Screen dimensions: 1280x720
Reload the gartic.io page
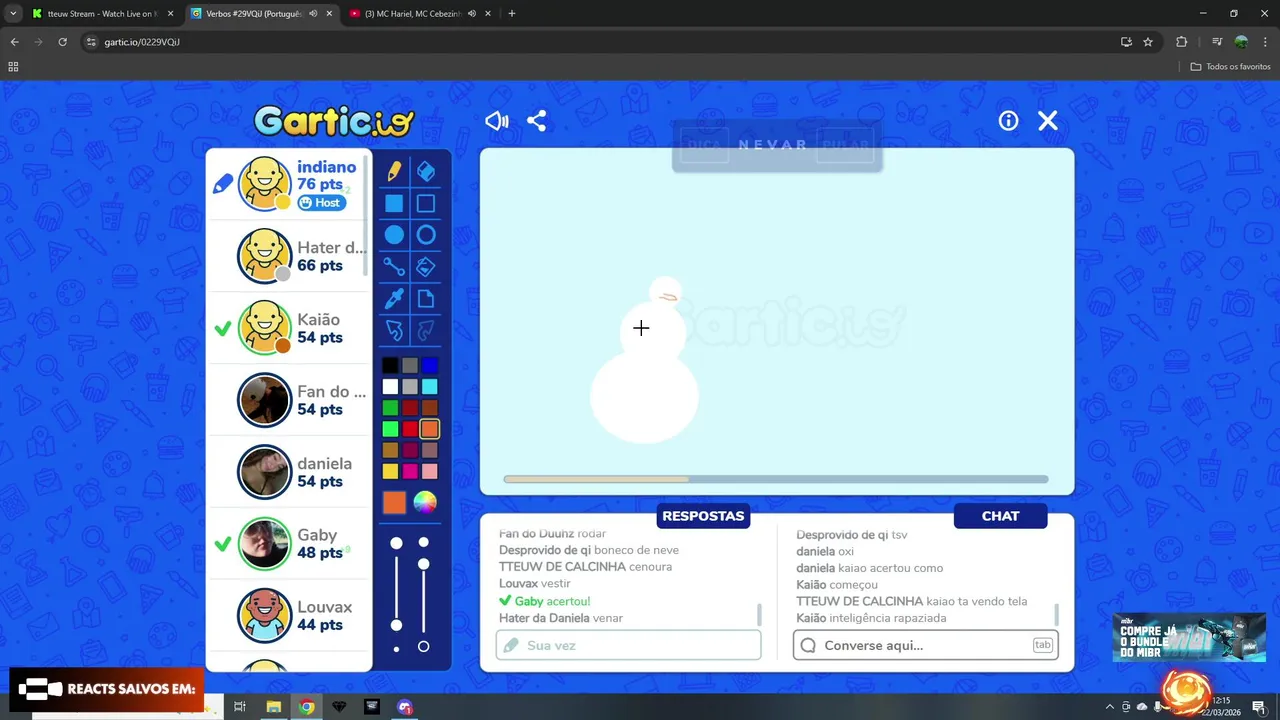tap(62, 42)
